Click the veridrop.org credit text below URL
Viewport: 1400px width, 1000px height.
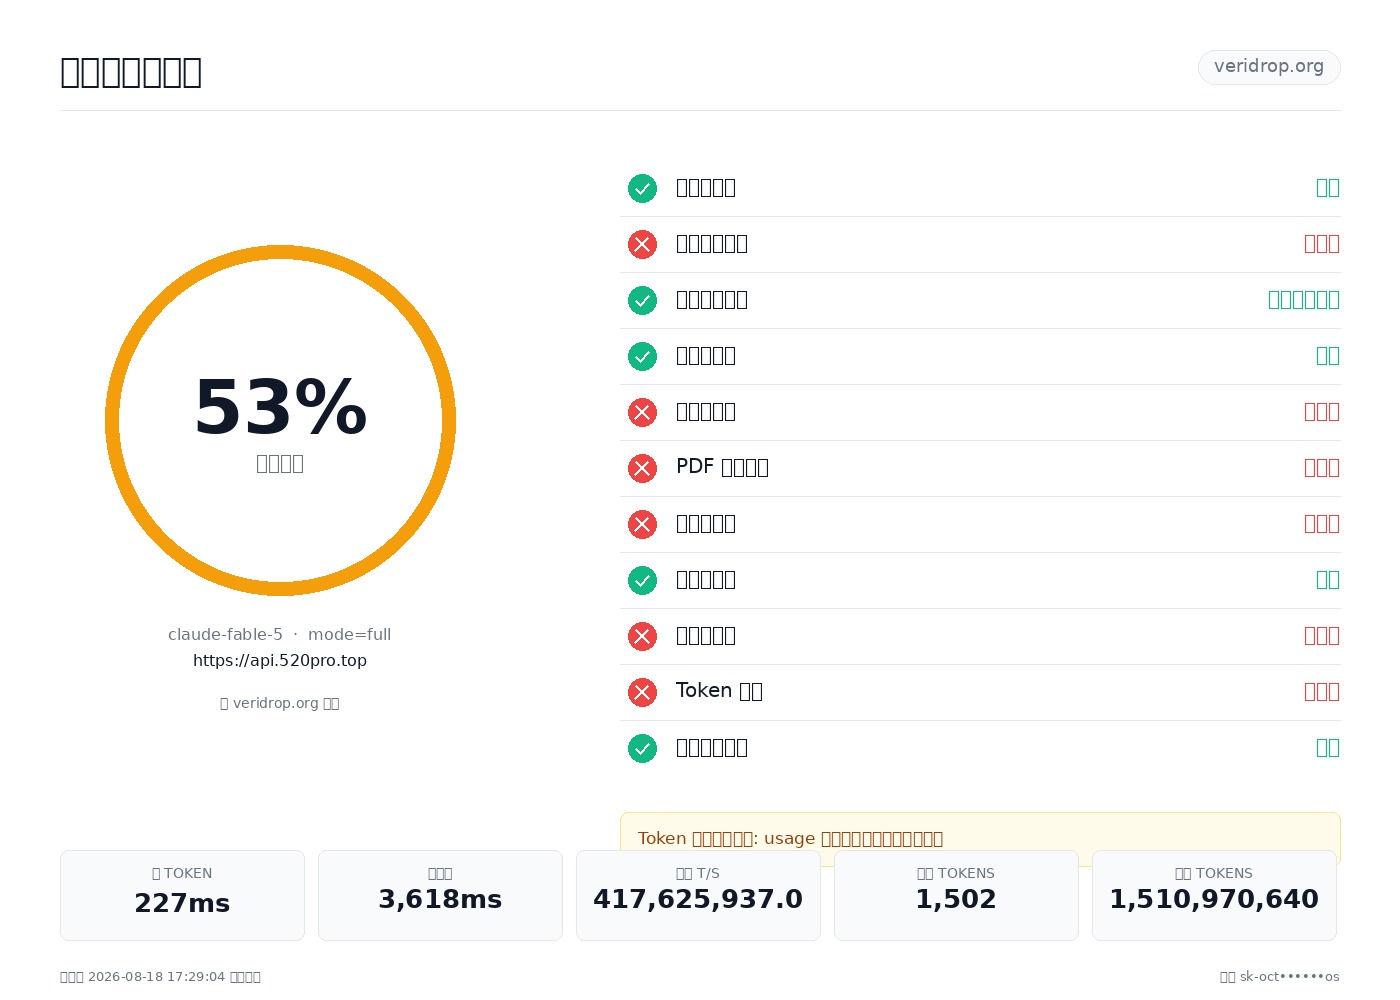click(280, 703)
